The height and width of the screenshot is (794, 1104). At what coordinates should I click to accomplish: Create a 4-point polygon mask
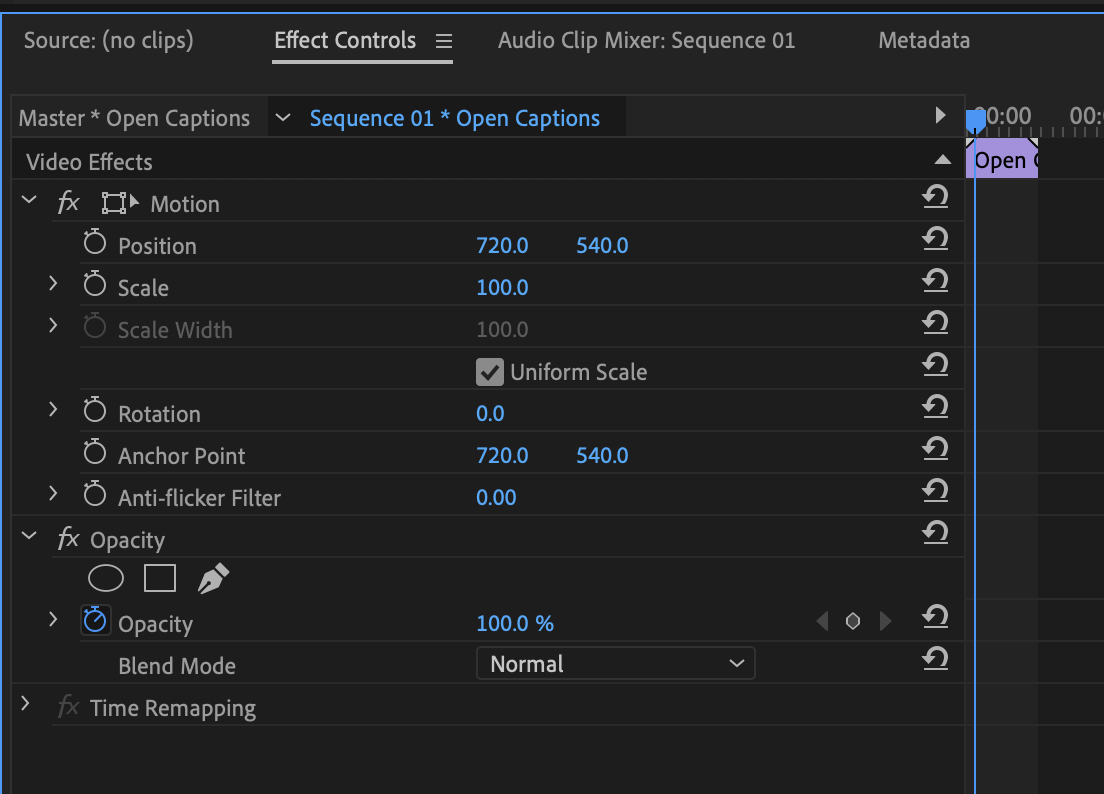160,579
